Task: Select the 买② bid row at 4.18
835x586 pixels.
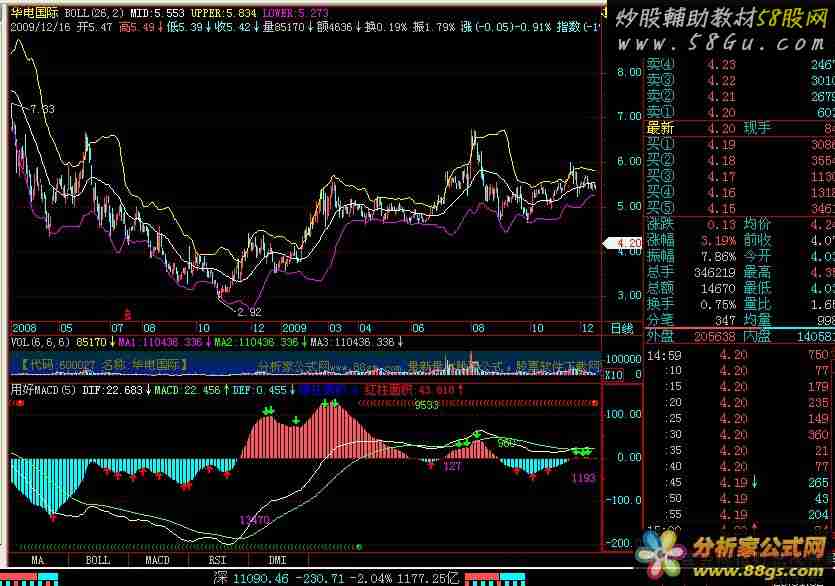Action: tap(740, 160)
